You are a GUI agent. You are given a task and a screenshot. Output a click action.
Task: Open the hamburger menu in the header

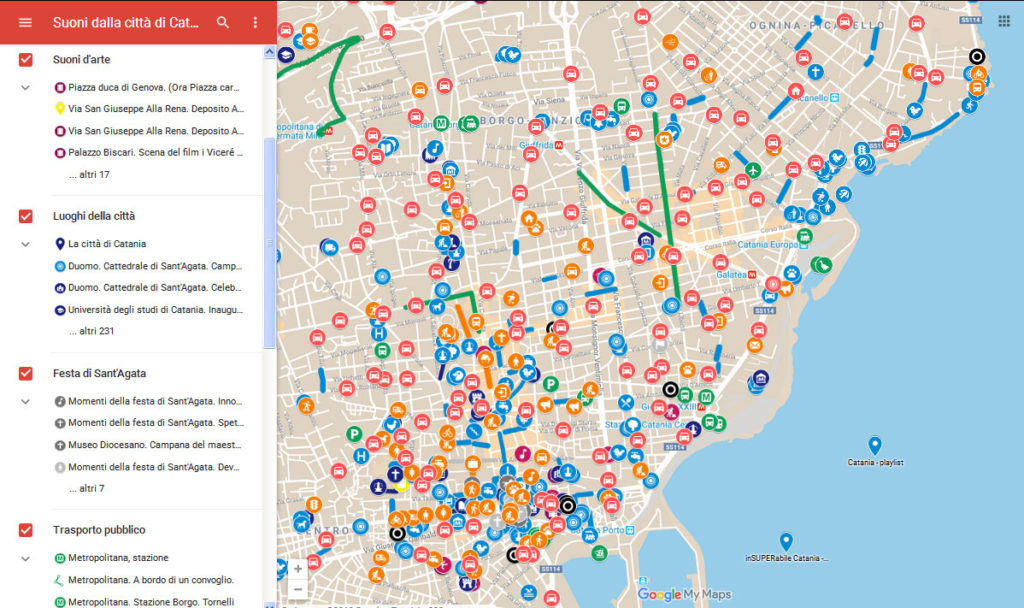[25, 22]
